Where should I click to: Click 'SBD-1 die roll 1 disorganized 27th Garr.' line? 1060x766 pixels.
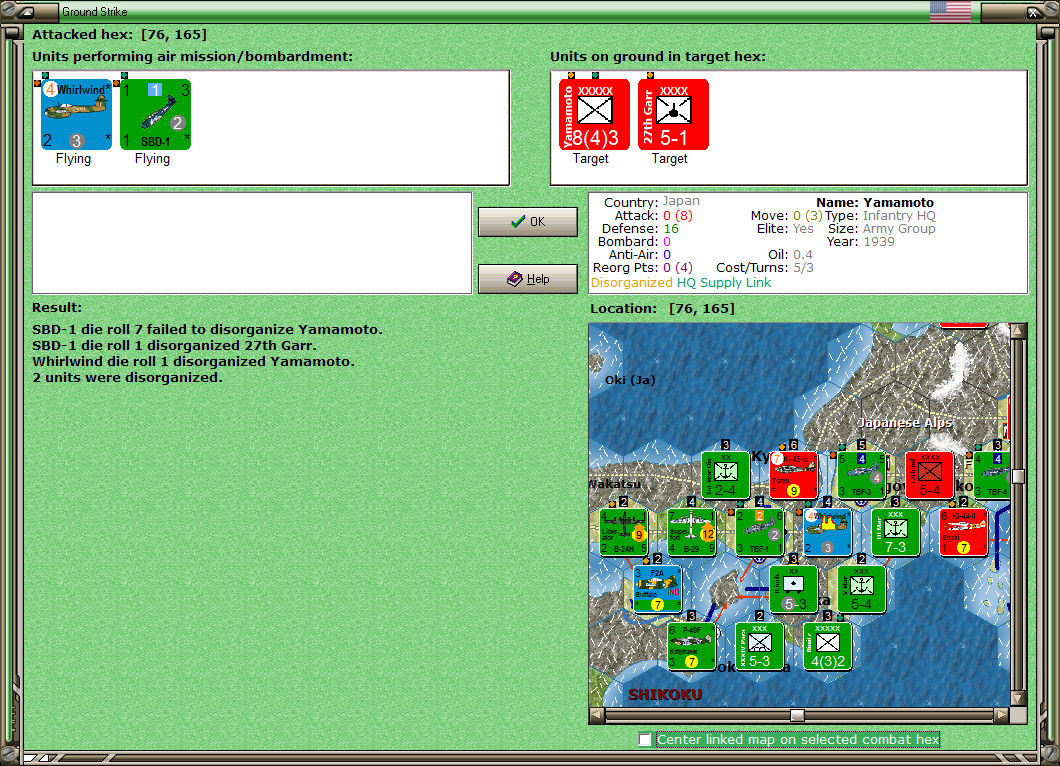coord(174,345)
